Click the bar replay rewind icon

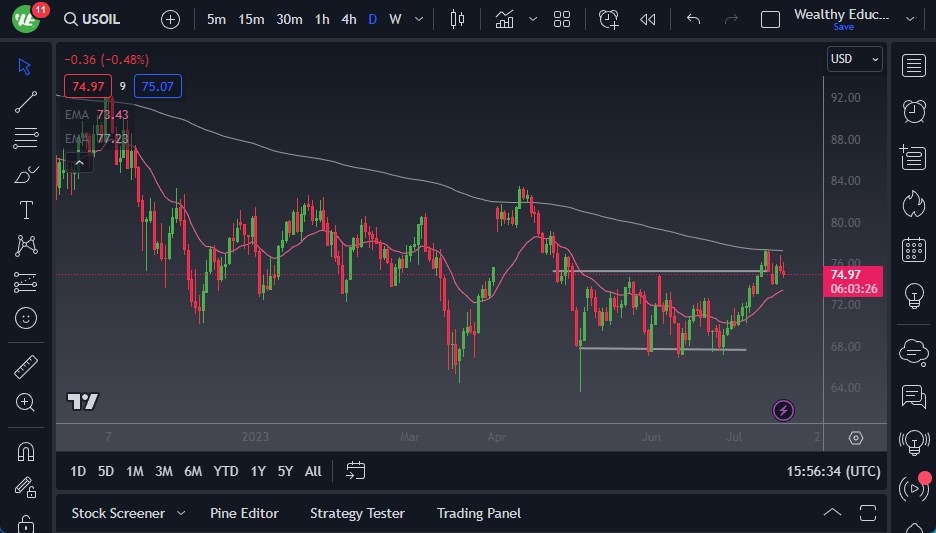tap(648, 19)
